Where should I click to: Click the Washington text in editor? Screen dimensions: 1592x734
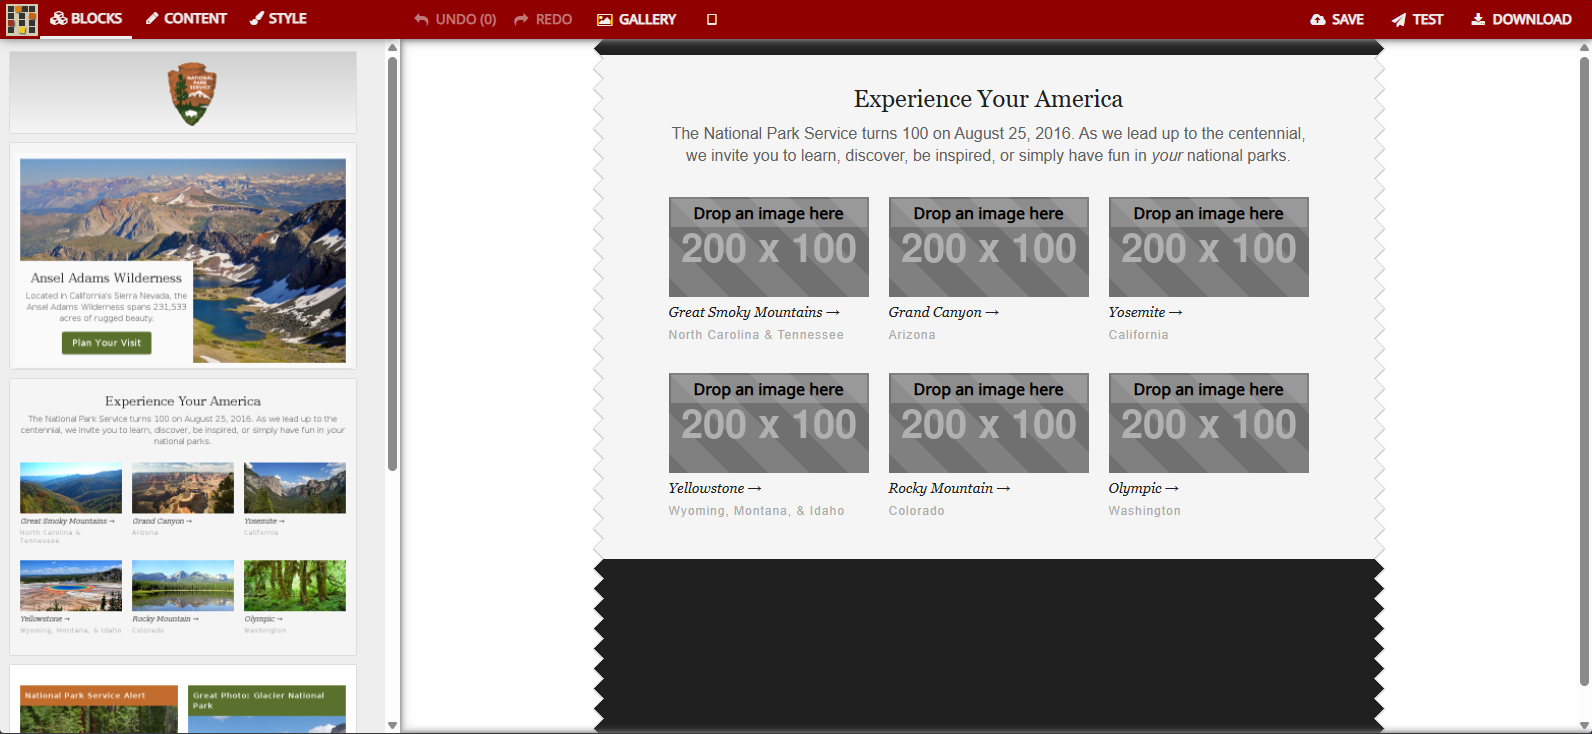1144,511
